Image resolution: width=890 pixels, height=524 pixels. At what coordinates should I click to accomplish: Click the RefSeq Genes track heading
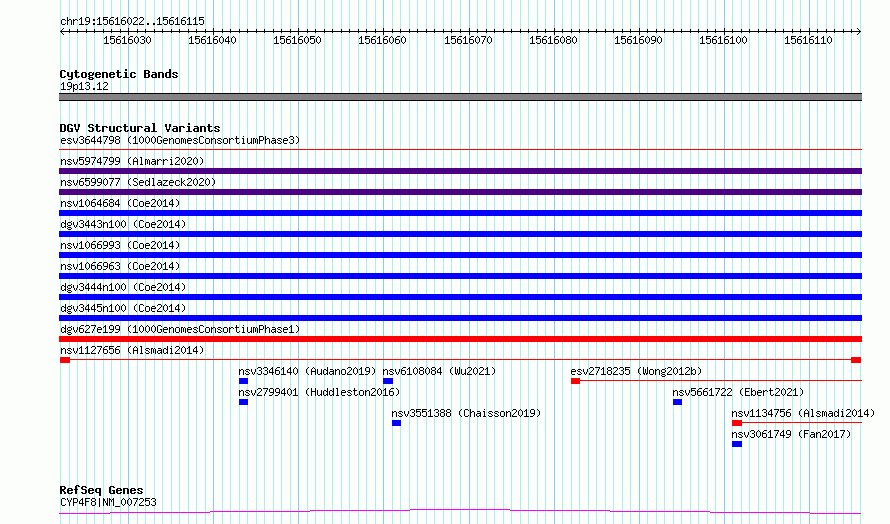tap(101, 490)
